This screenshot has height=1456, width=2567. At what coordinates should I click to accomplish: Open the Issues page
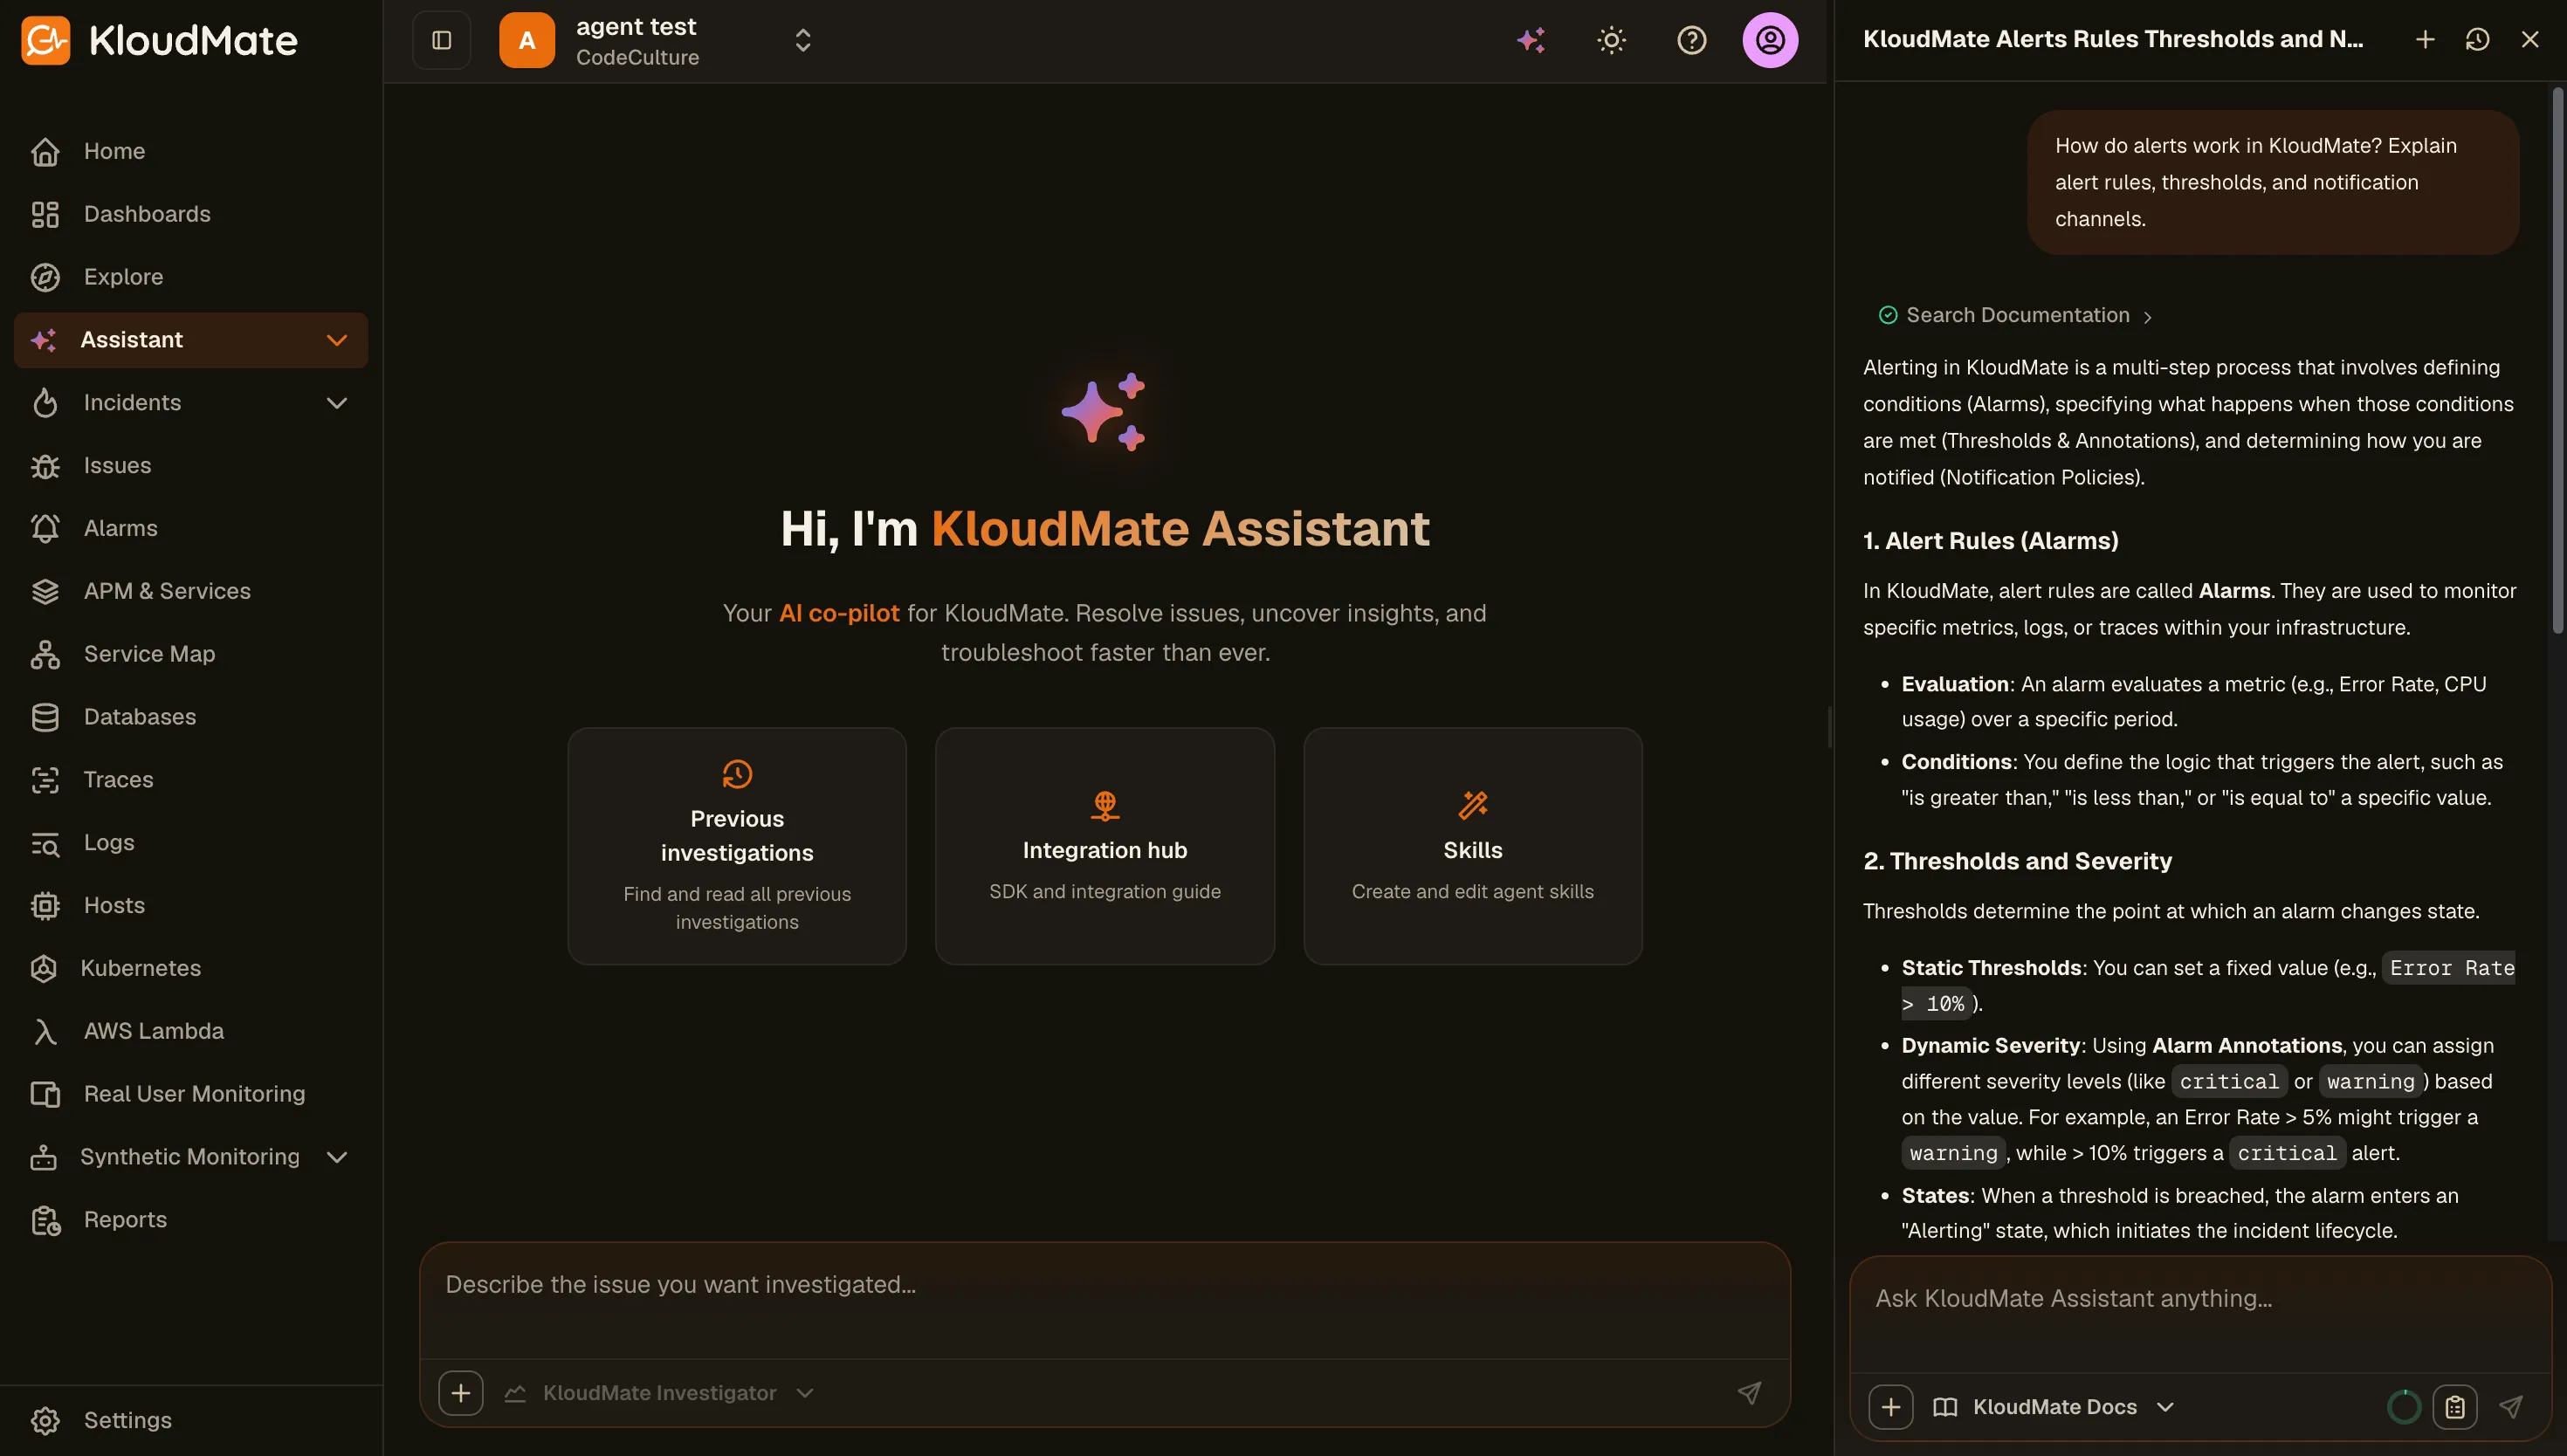point(191,465)
